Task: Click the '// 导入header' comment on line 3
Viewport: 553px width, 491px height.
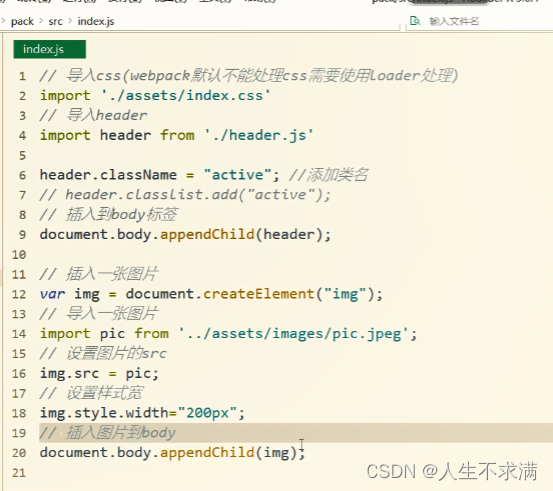Action: point(93,115)
